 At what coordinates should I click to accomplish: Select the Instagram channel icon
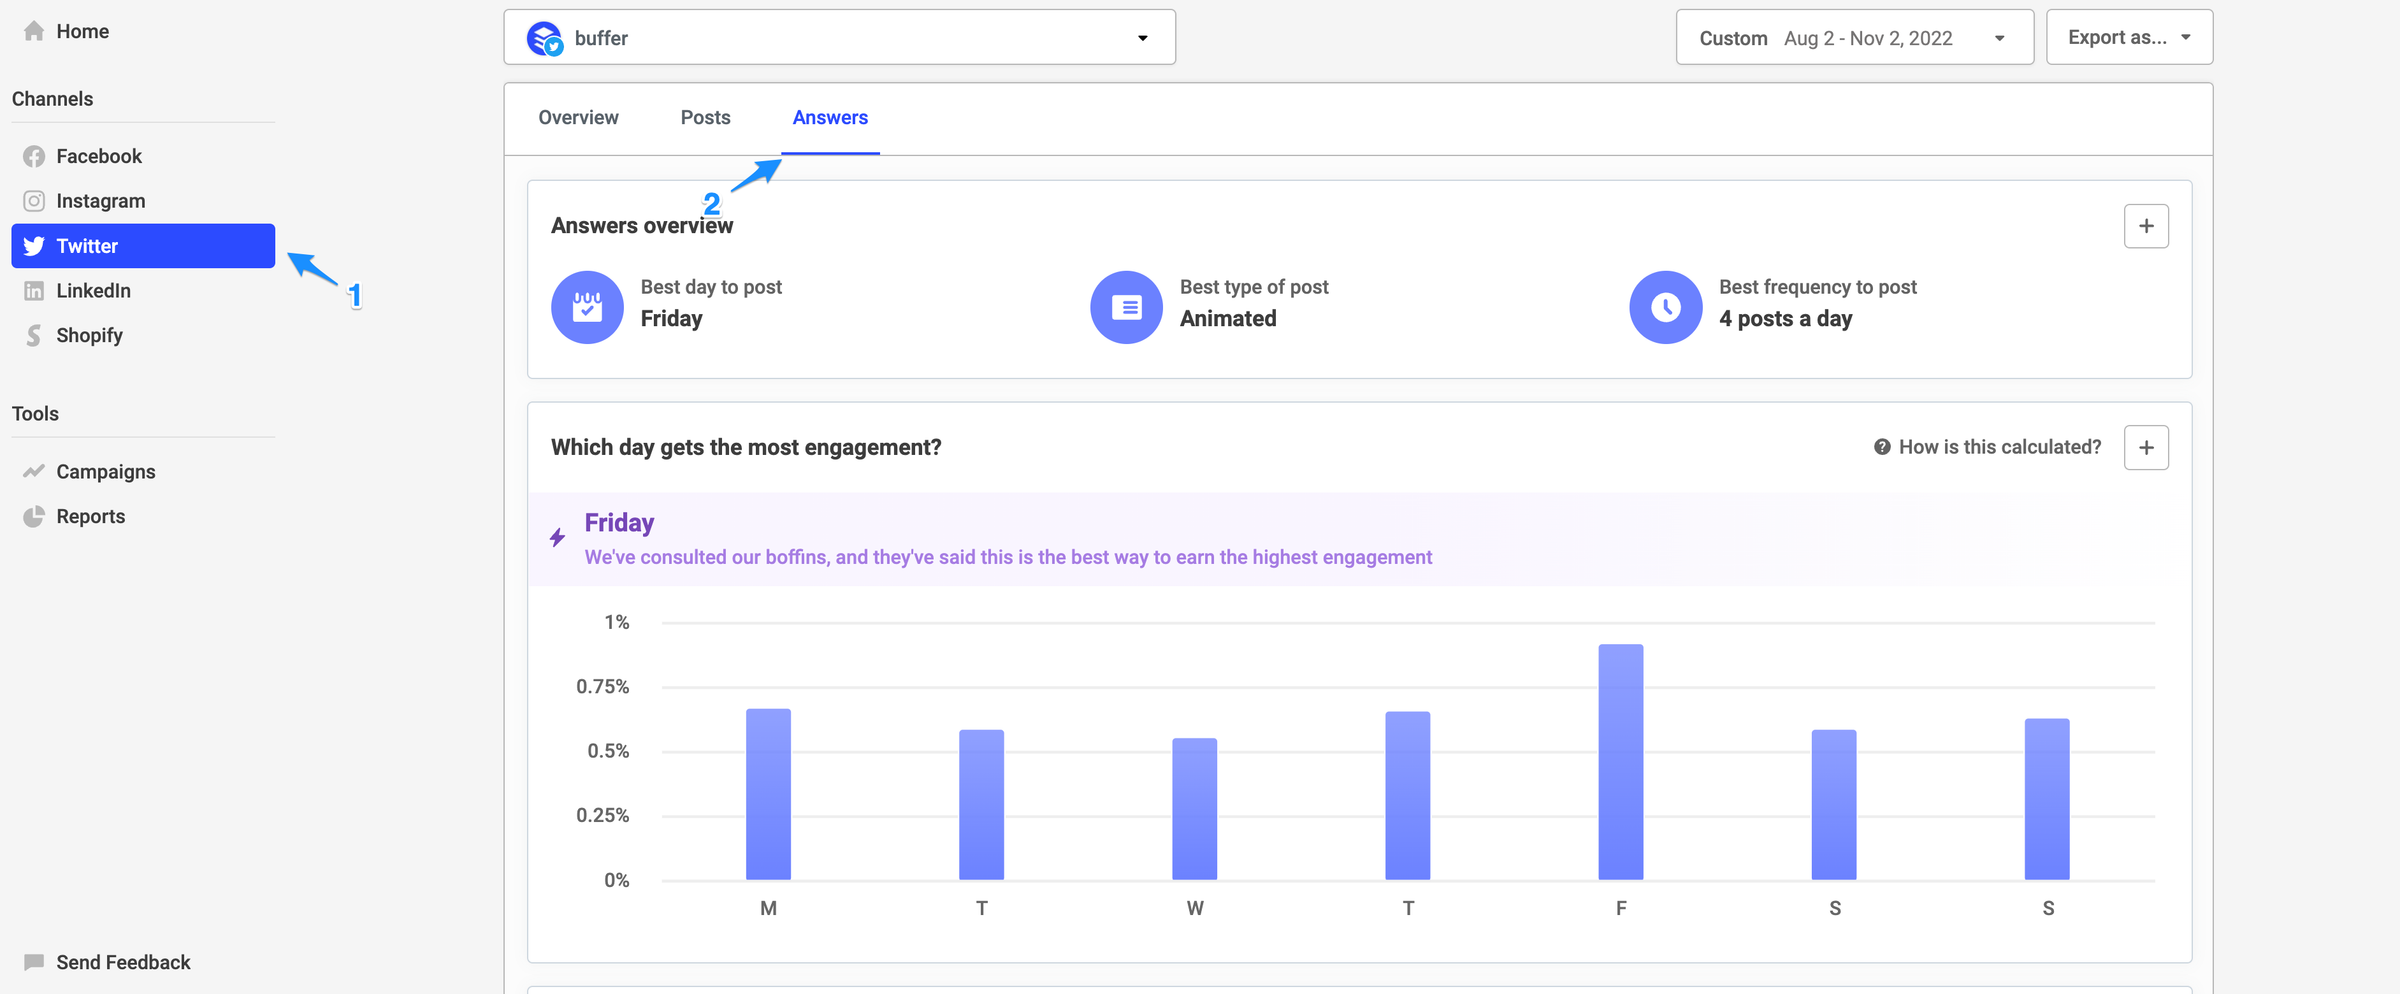click(x=34, y=201)
